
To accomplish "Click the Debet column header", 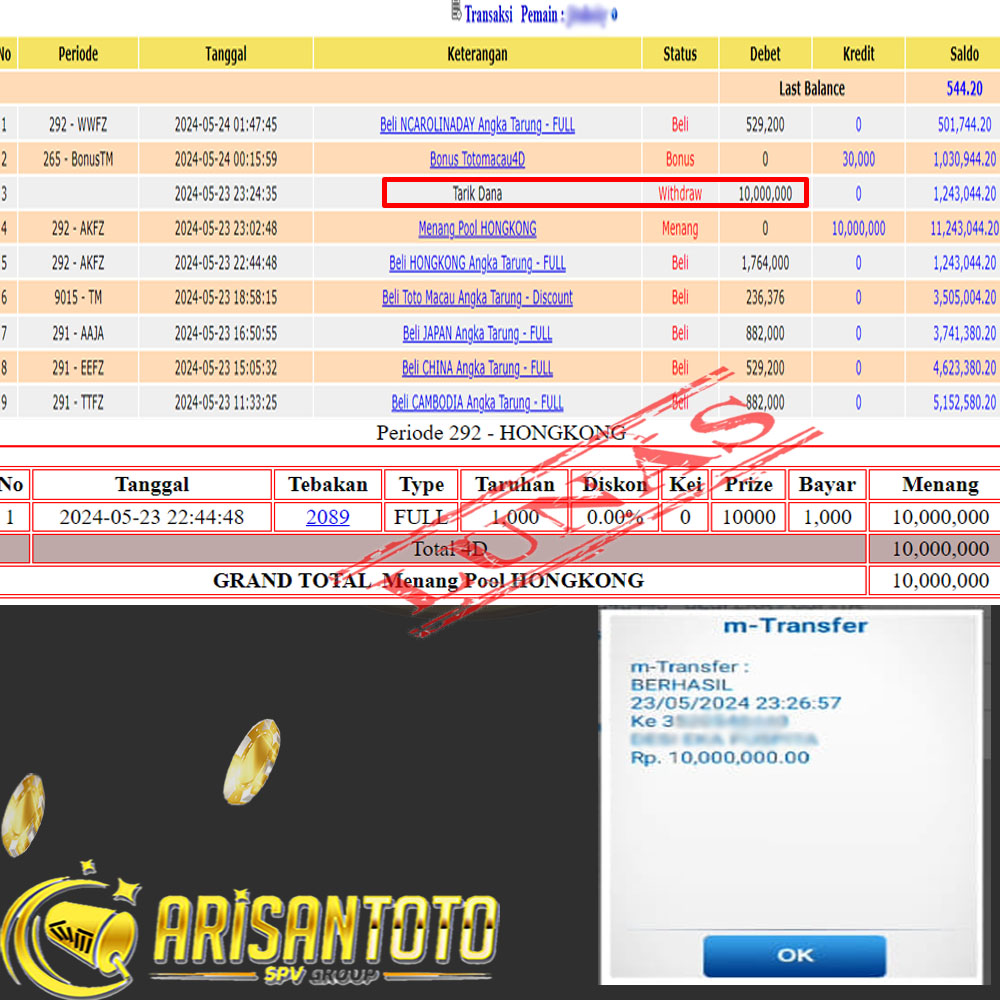I will pyautogui.click(x=765, y=54).
